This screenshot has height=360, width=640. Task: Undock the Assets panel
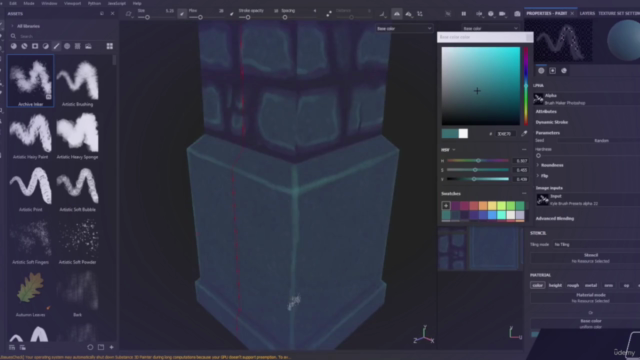[102, 13]
